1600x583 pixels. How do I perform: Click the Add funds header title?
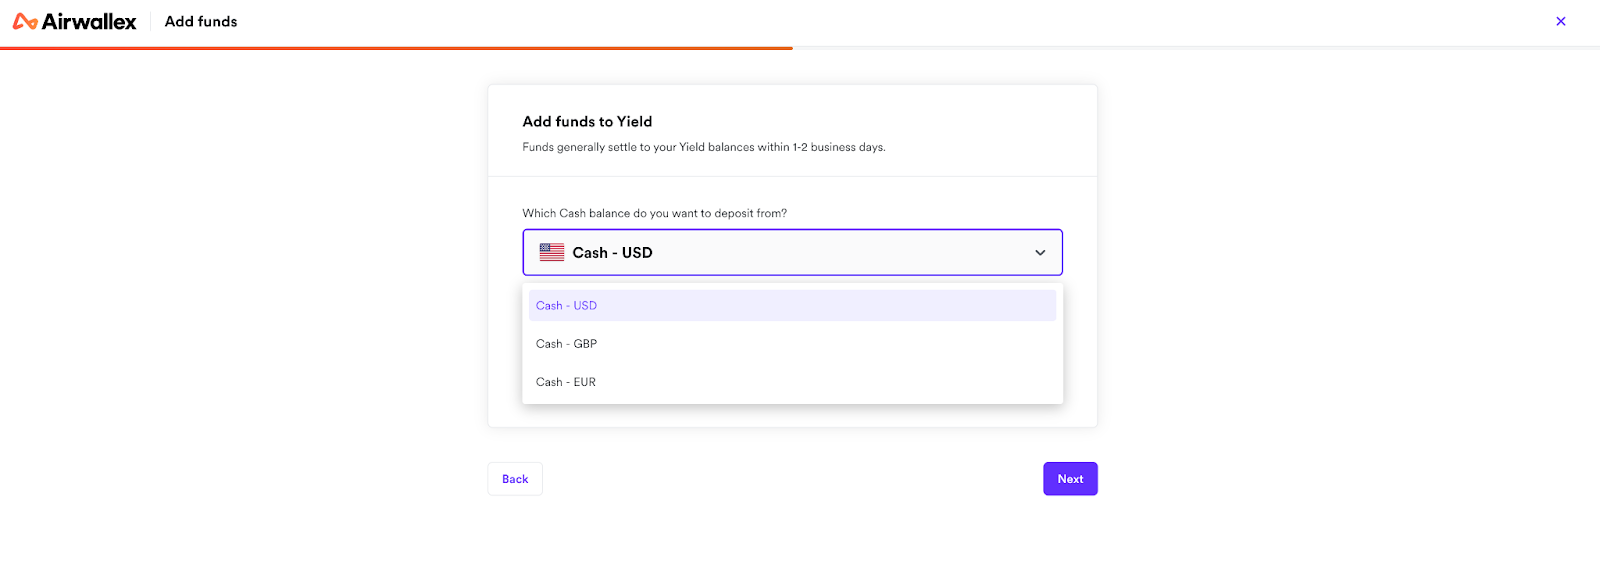coord(201,21)
